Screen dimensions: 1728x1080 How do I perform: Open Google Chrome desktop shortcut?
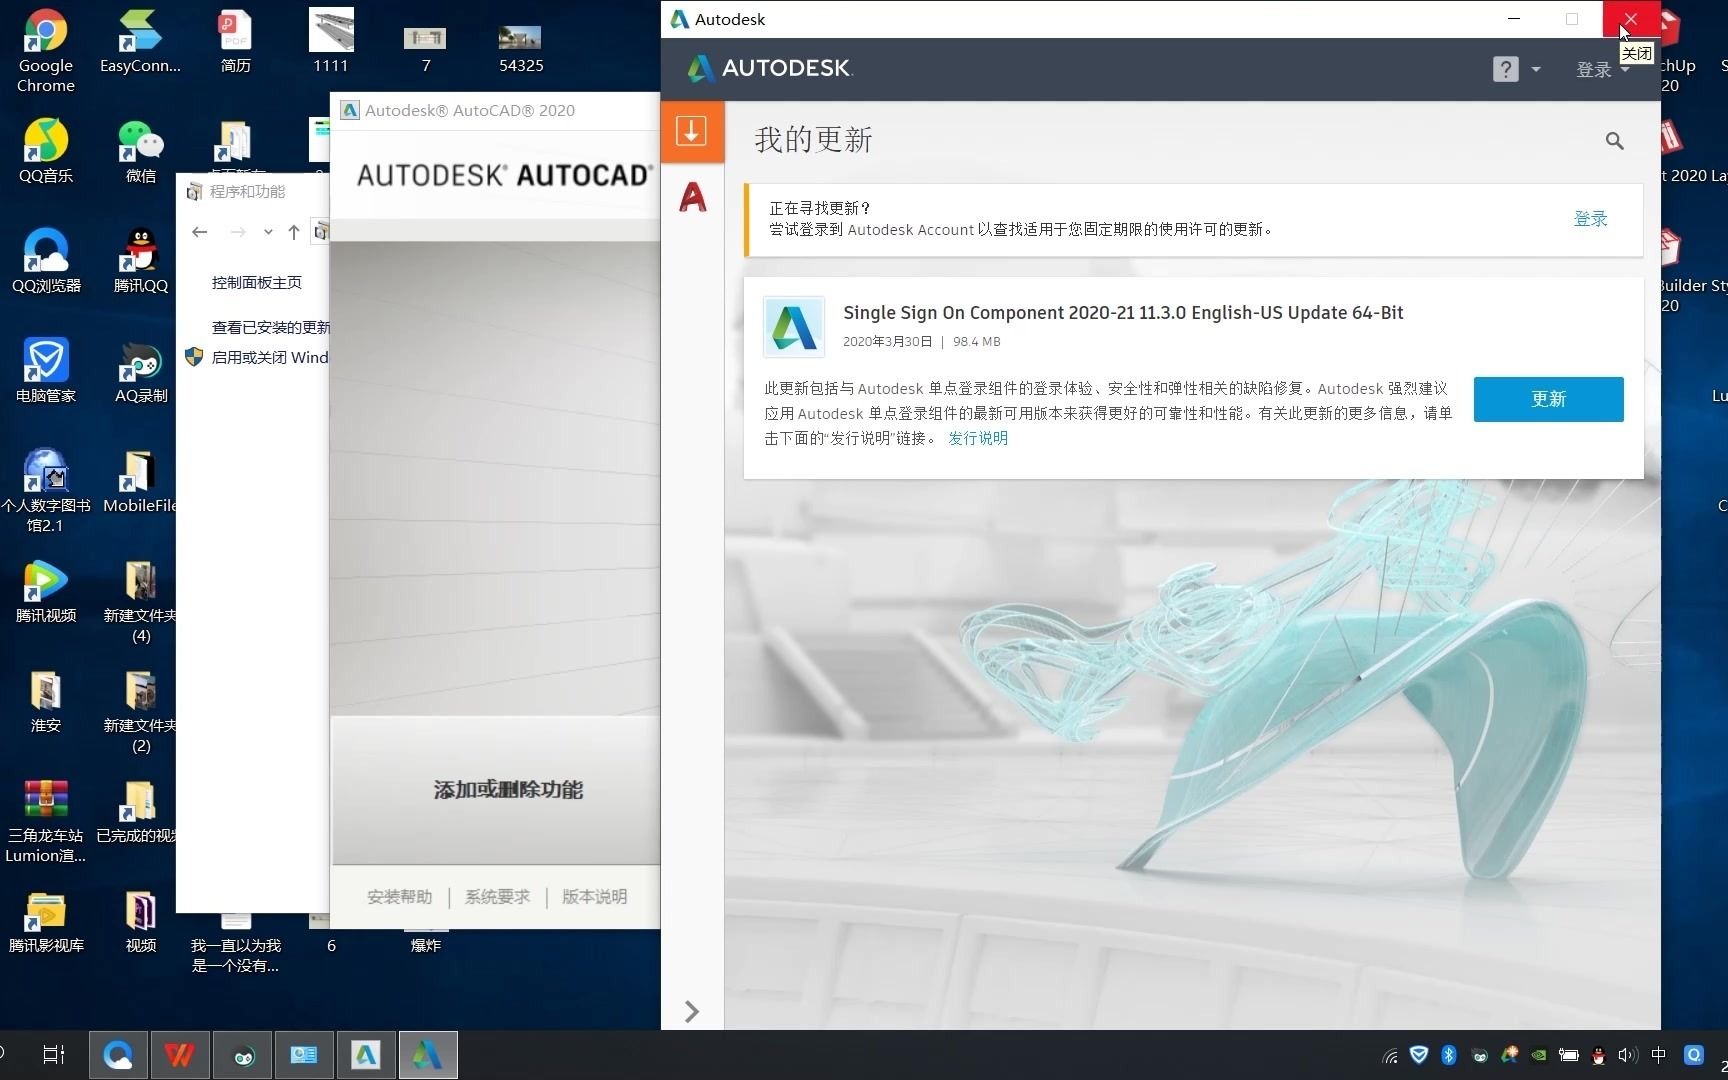(45, 50)
